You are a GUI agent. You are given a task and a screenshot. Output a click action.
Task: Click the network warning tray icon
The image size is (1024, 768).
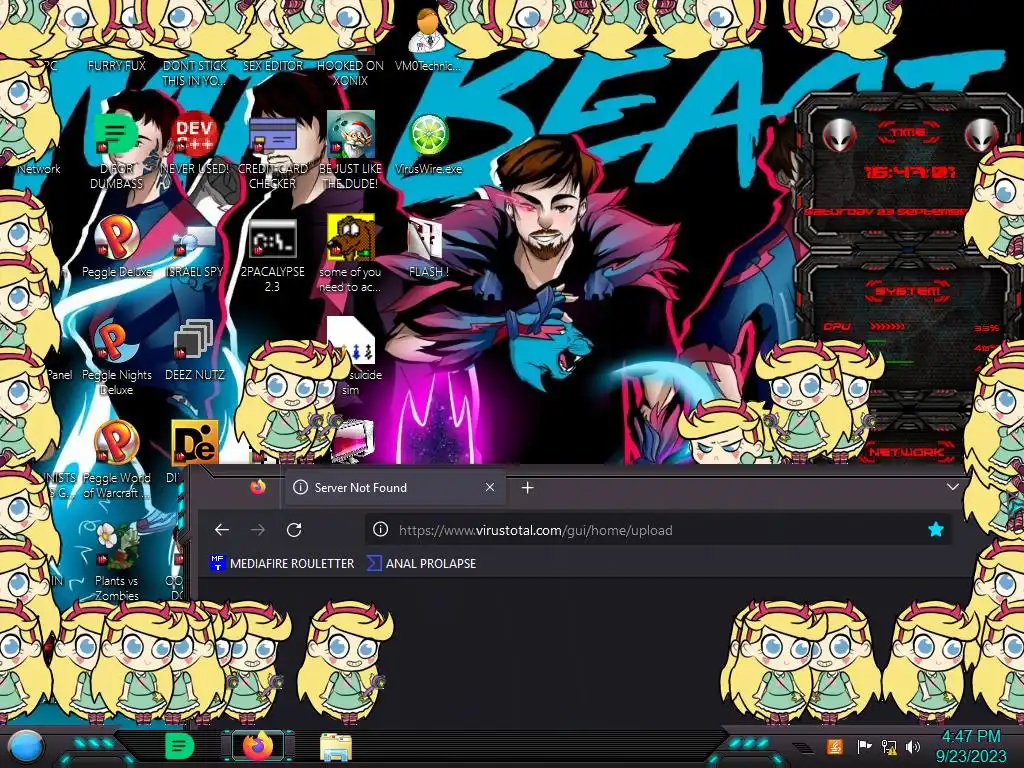point(889,746)
